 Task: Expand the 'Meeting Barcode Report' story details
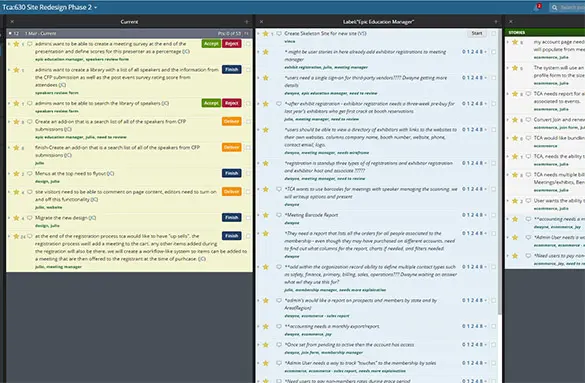pos(258,215)
